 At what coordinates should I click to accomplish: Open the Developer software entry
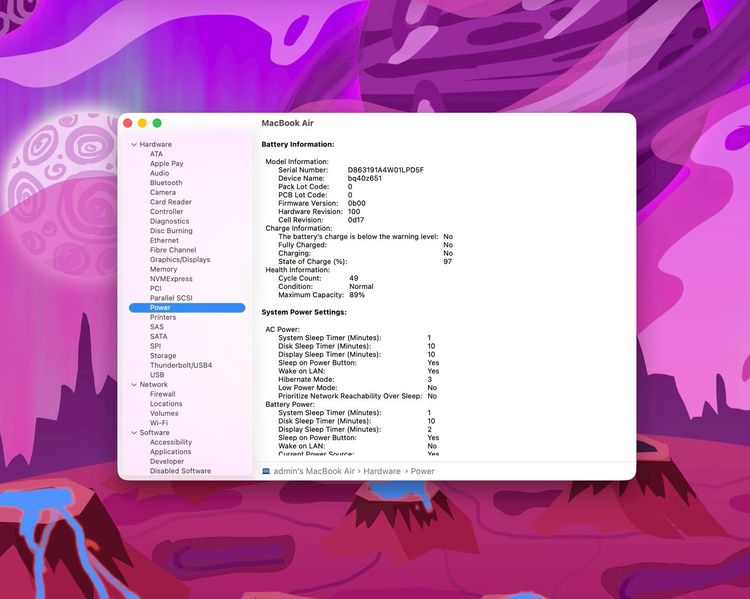tap(167, 461)
